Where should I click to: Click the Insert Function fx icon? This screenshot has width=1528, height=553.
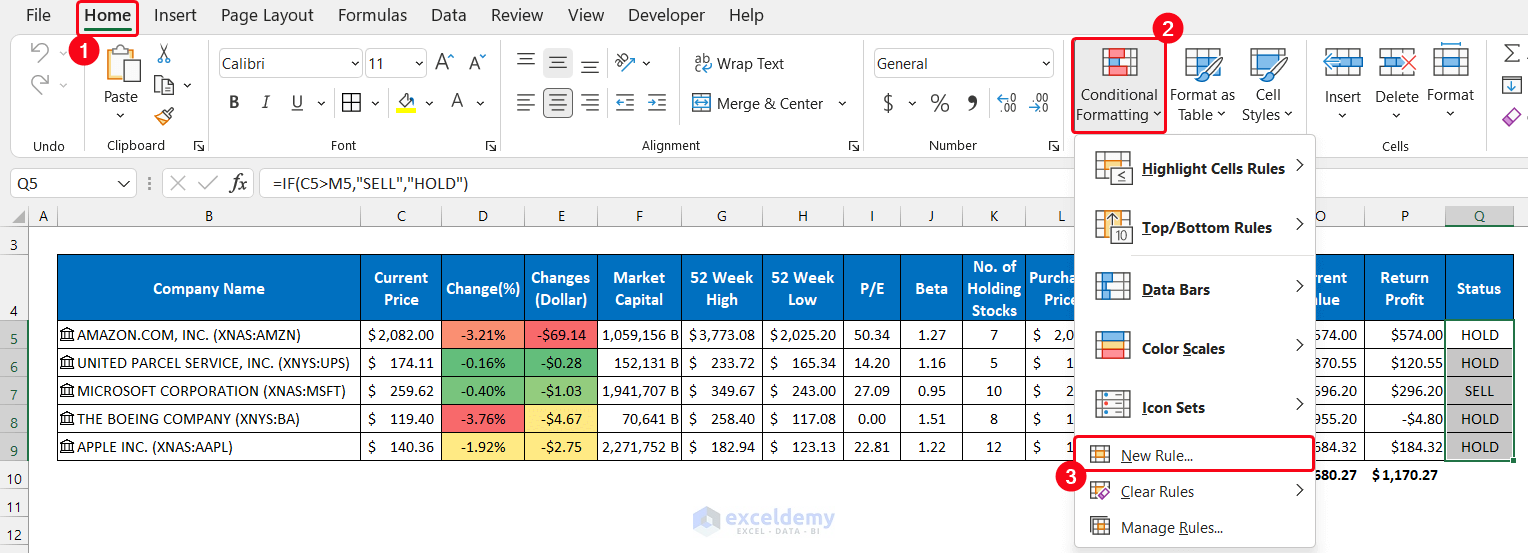[239, 183]
